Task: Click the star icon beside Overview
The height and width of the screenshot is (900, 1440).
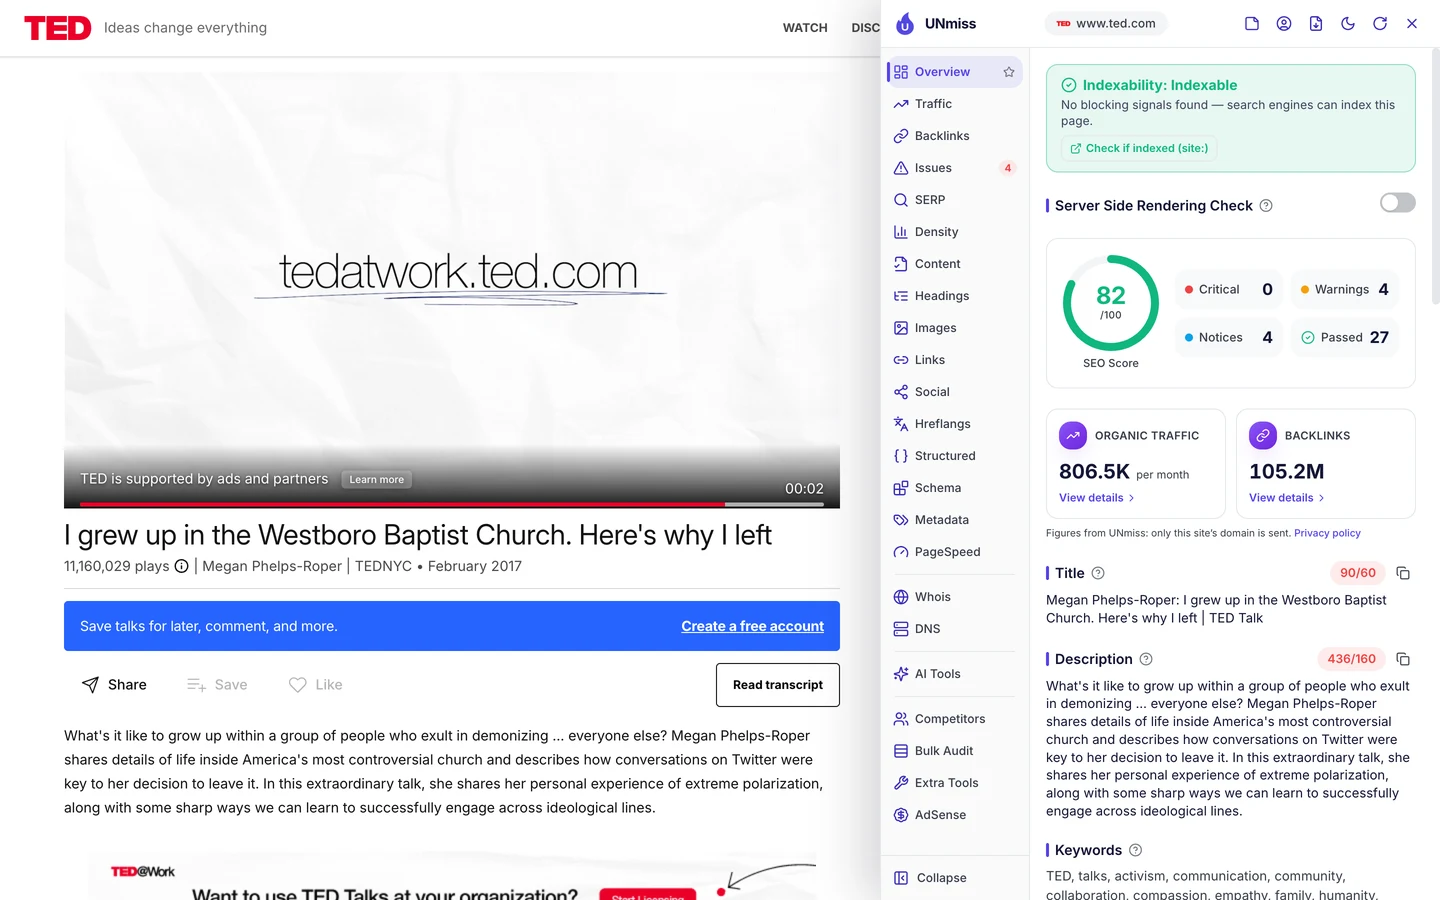Action: [x=1009, y=72]
